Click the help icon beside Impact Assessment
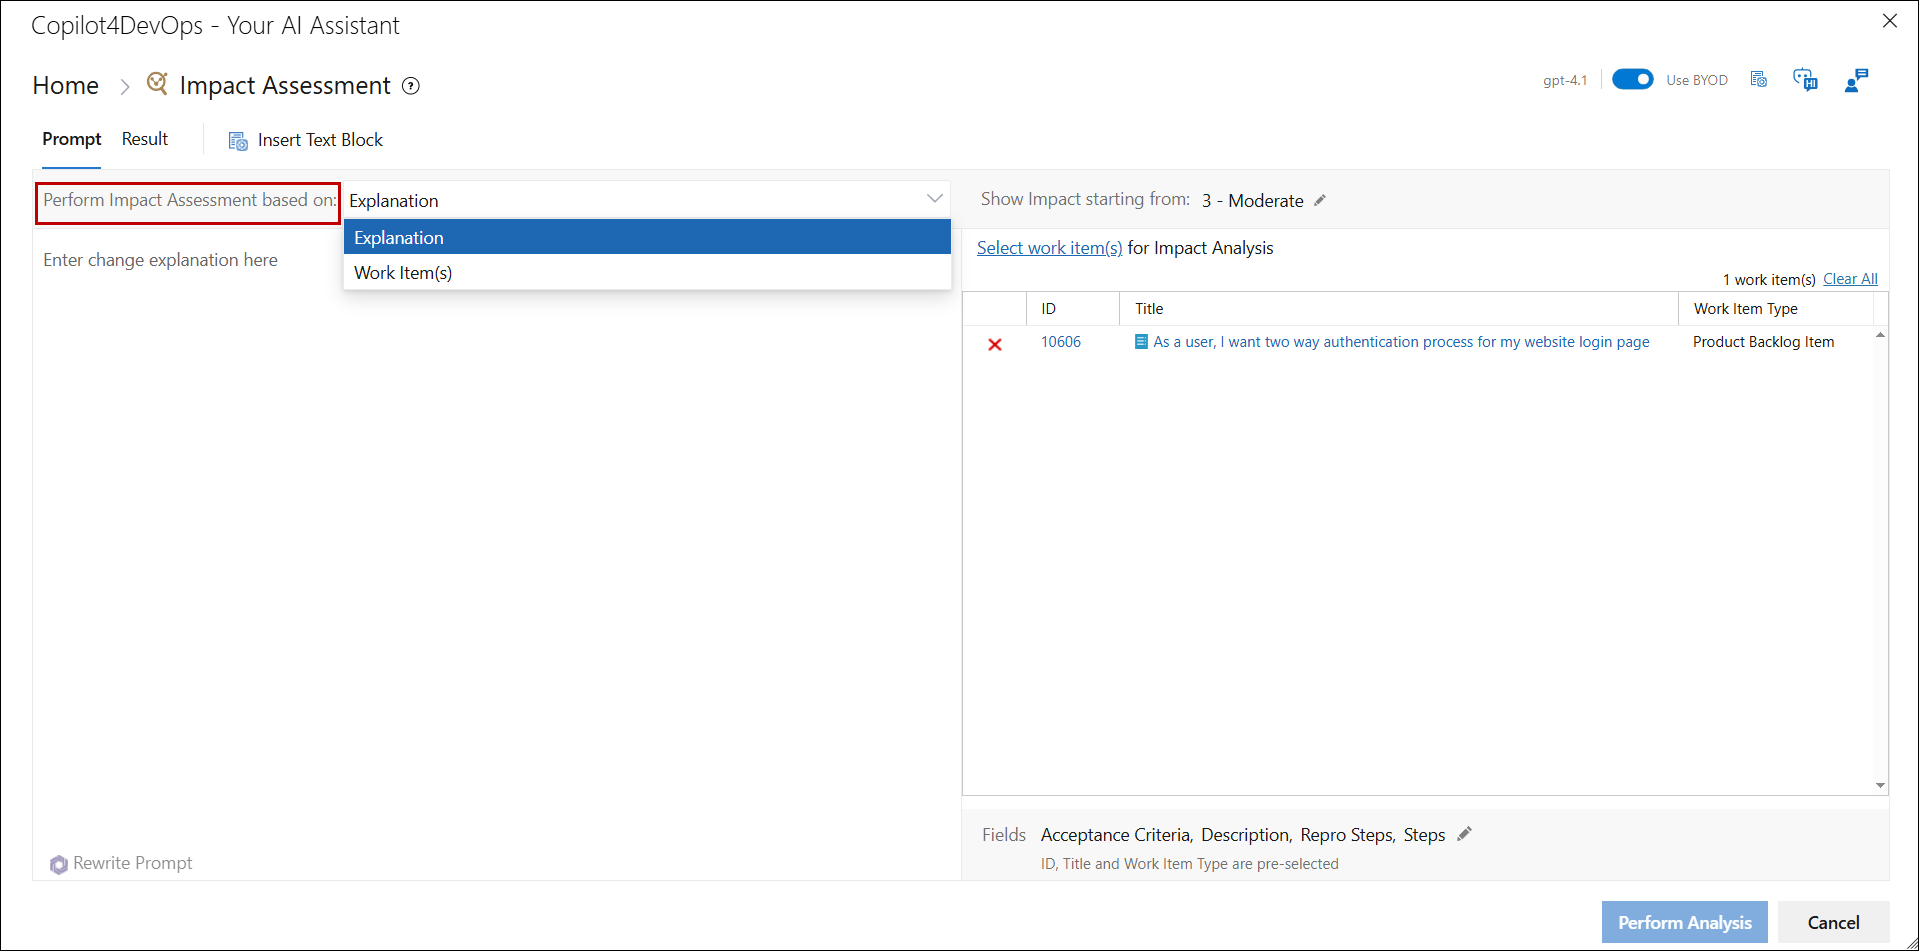The height and width of the screenshot is (951, 1919). pos(410,86)
